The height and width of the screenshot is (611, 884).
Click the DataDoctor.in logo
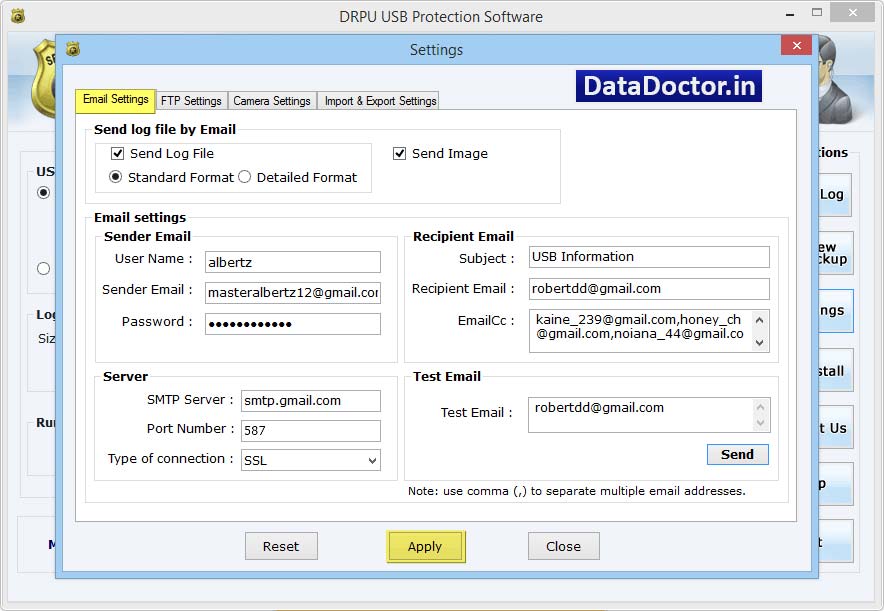point(668,86)
